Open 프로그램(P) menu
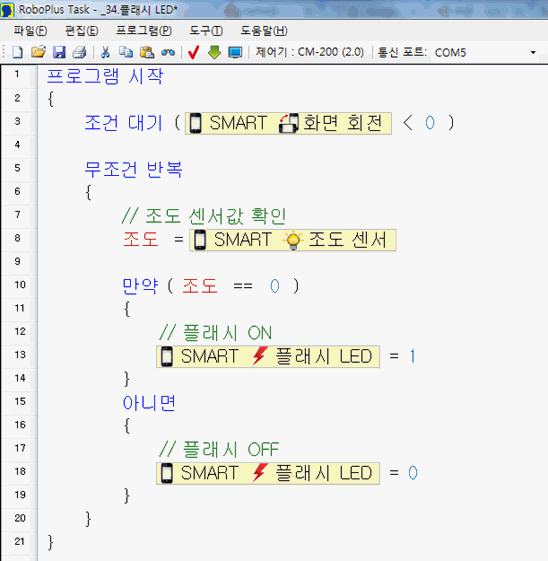The height and width of the screenshot is (561, 548). coord(143,31)
